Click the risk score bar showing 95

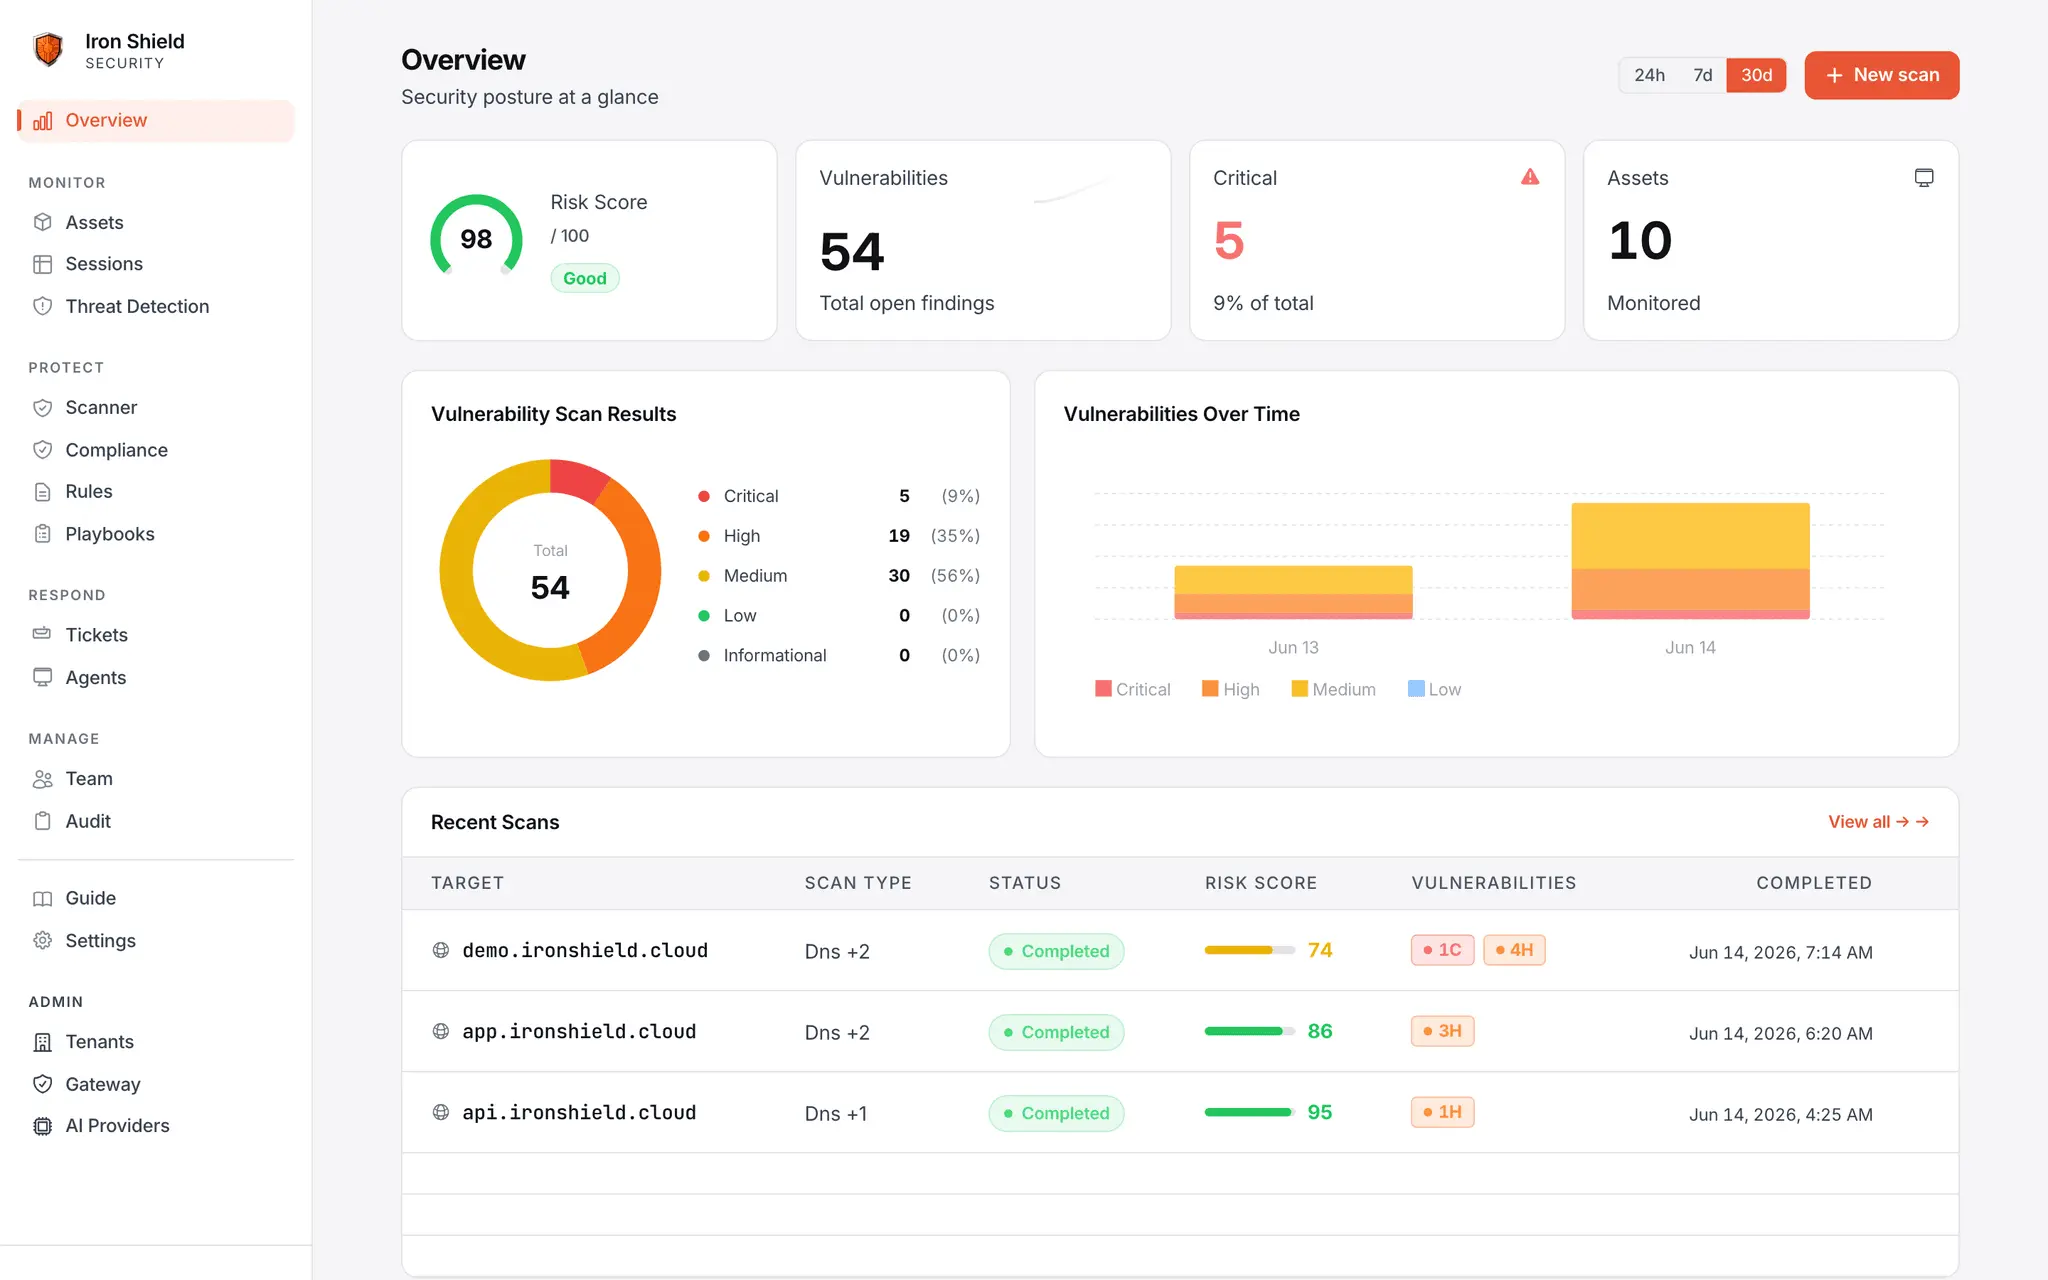(1249, 1112)
